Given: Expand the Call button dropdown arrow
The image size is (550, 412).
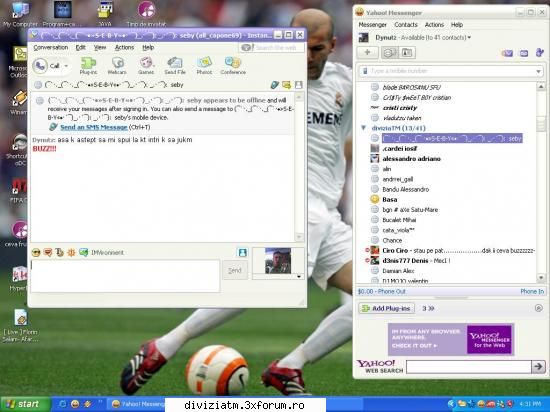Looking at the screenshot, I should click(x=66, y=66).
